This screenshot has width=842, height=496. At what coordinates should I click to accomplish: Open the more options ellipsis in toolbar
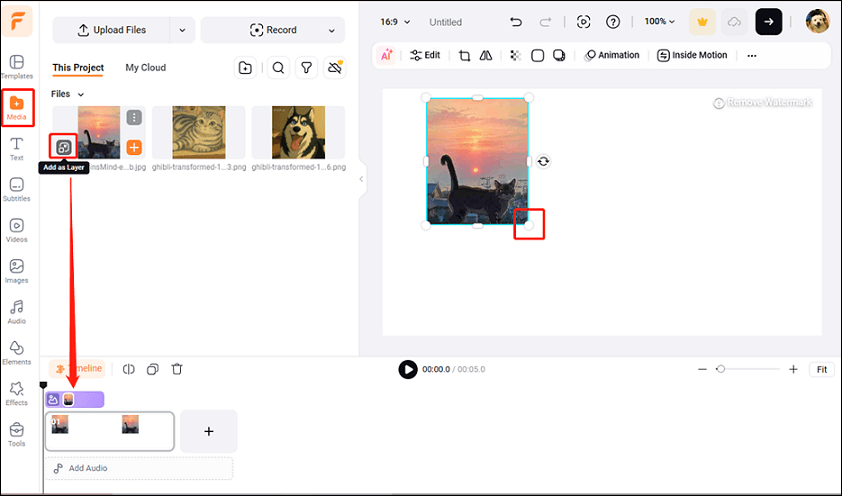[x=752, y=55]
